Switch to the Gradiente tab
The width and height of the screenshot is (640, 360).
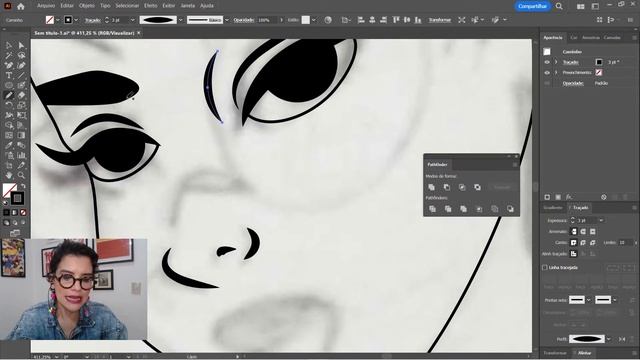click(553, 208)
